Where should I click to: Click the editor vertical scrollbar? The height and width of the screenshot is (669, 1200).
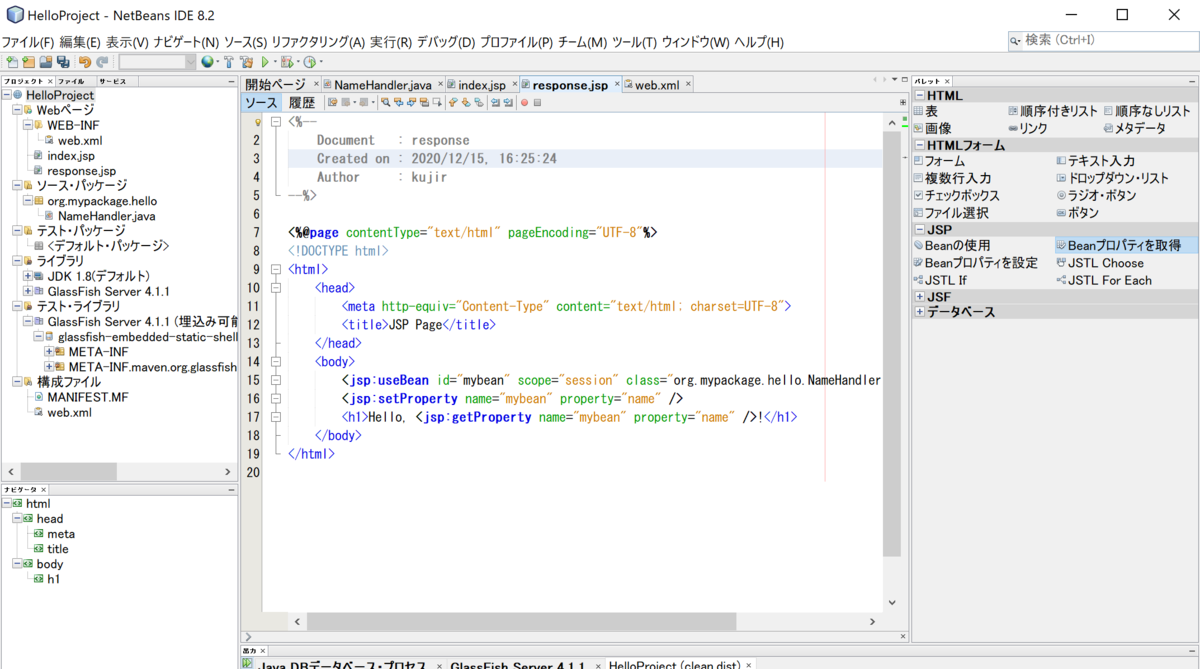pos(892,343)
